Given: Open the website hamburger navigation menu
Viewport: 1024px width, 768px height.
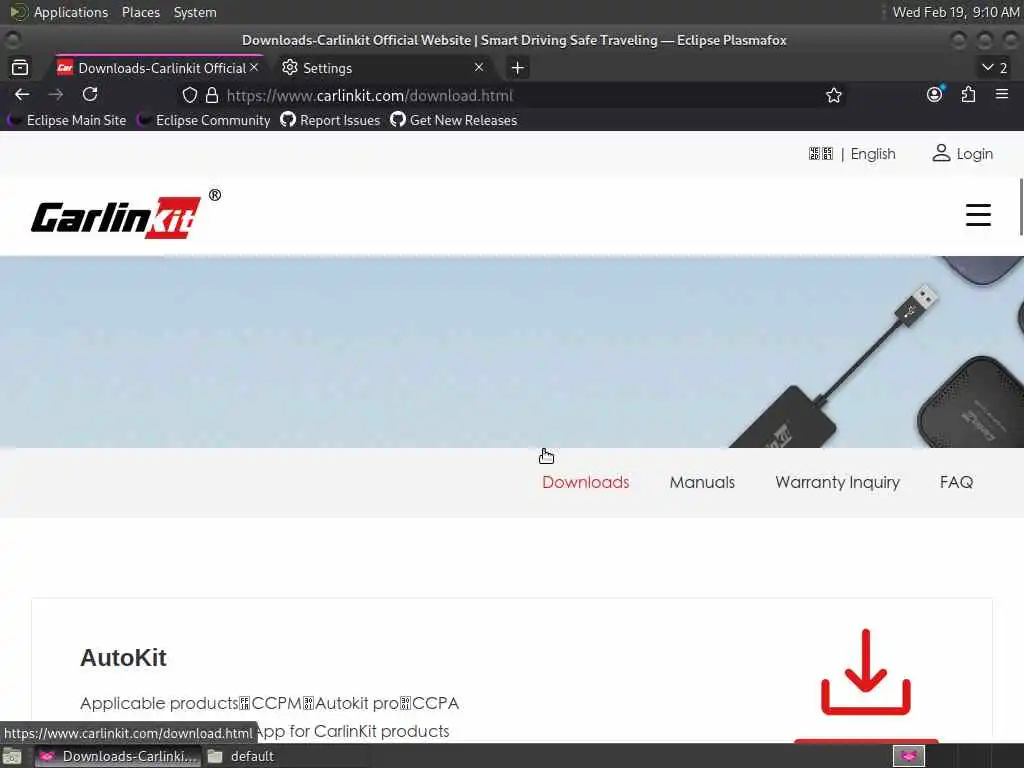Looking at the screenshot, I should (978, 215).
